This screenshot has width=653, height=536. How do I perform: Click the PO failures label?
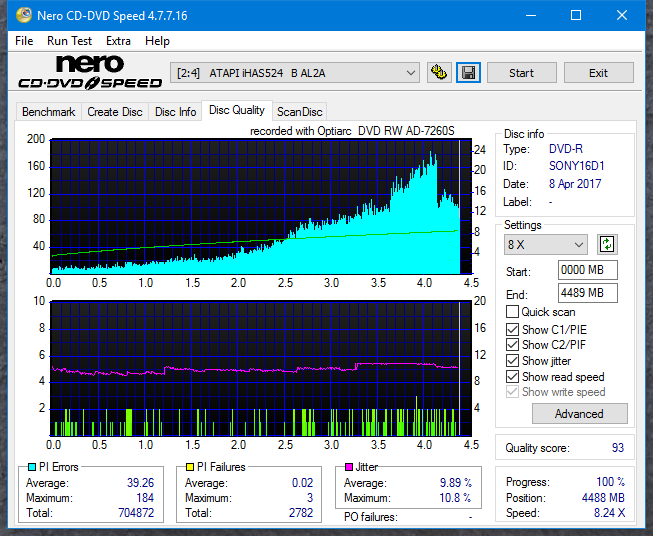[x=371, y=517]
